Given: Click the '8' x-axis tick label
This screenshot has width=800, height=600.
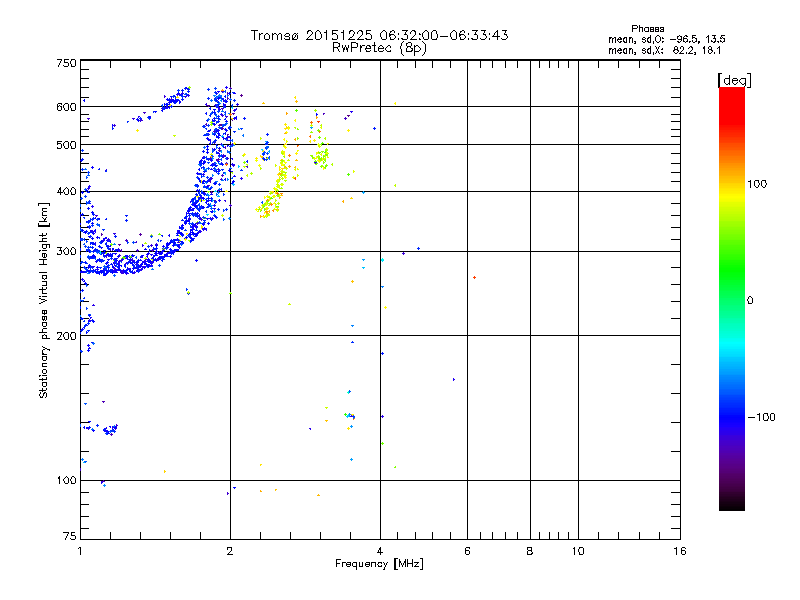Looking at the screenshot, I should point(530,551).
